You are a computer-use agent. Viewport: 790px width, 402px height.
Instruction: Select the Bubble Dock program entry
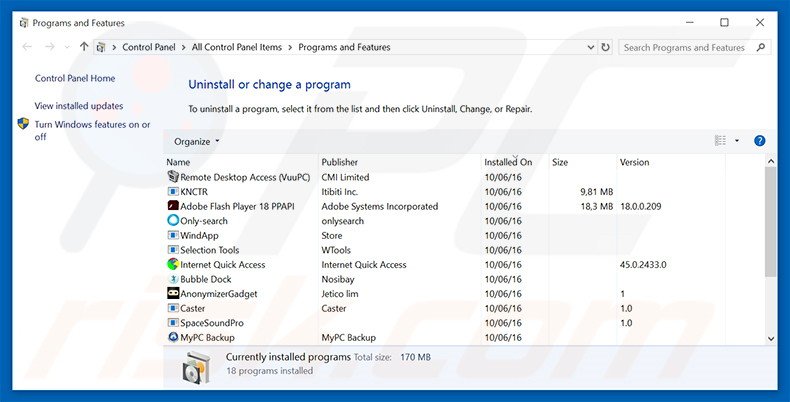(x=206, y=280)
